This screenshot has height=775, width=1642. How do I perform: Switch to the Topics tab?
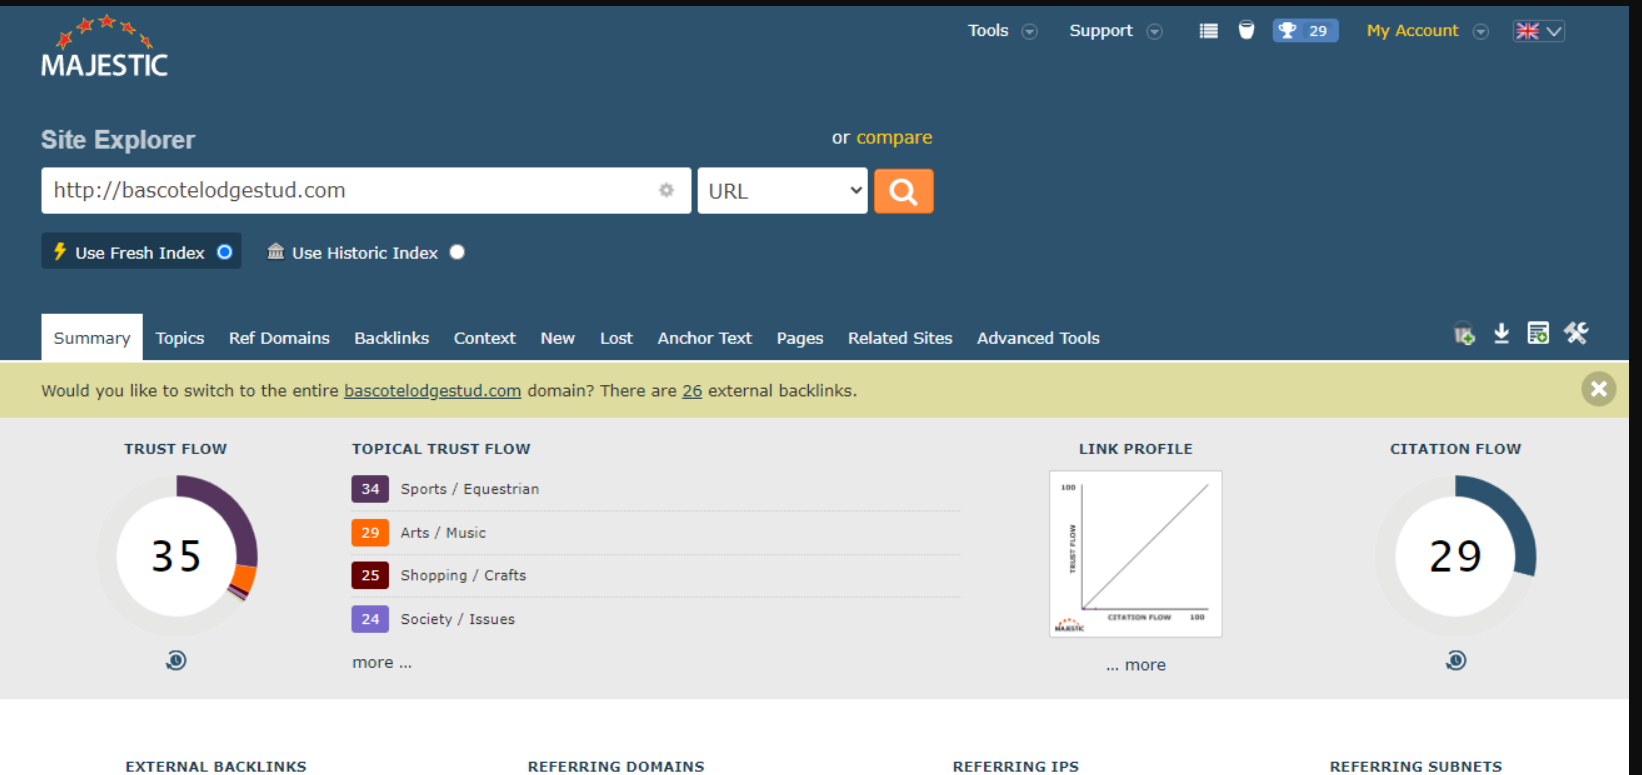click(x=180, y=338)
